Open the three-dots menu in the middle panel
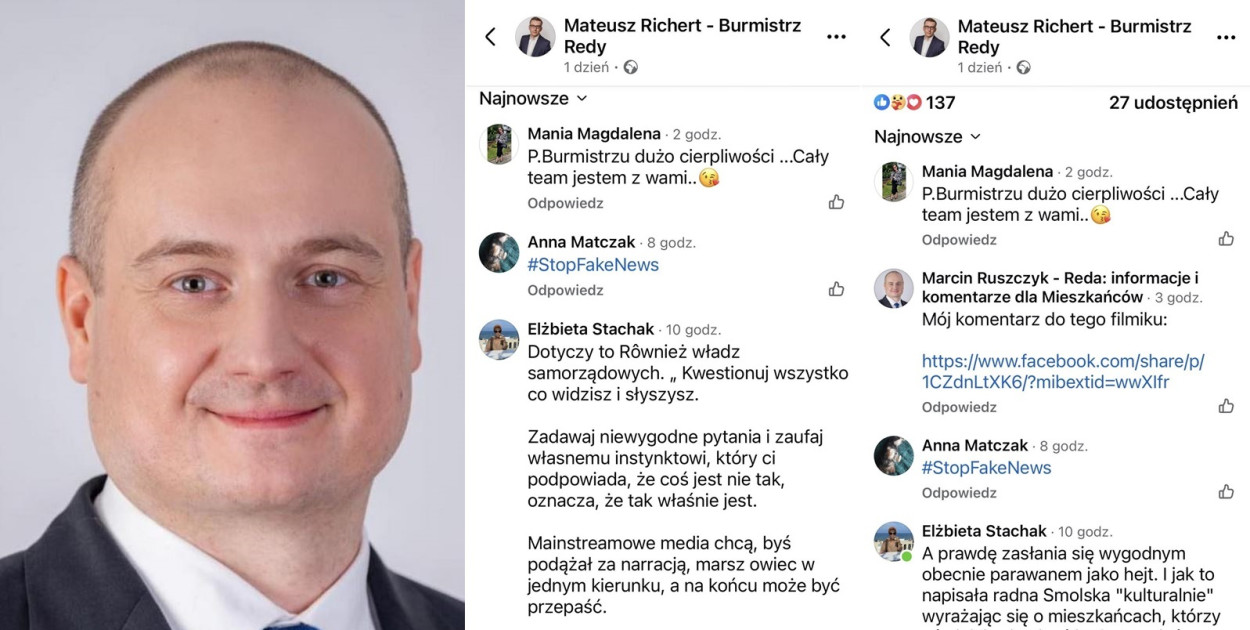This screenshot has height=630, width=1250. (836, 37)
